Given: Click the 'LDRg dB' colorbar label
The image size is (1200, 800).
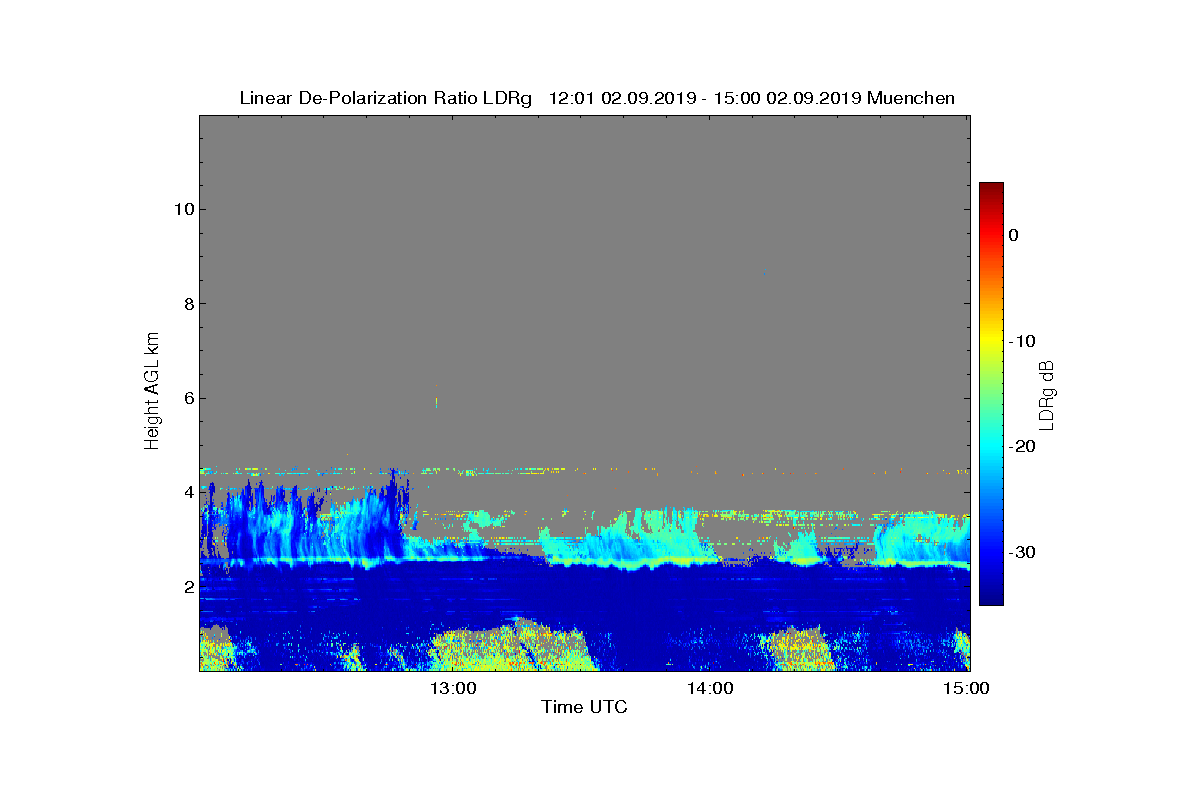Looking at the screenshot, I should pos(1047,394).
